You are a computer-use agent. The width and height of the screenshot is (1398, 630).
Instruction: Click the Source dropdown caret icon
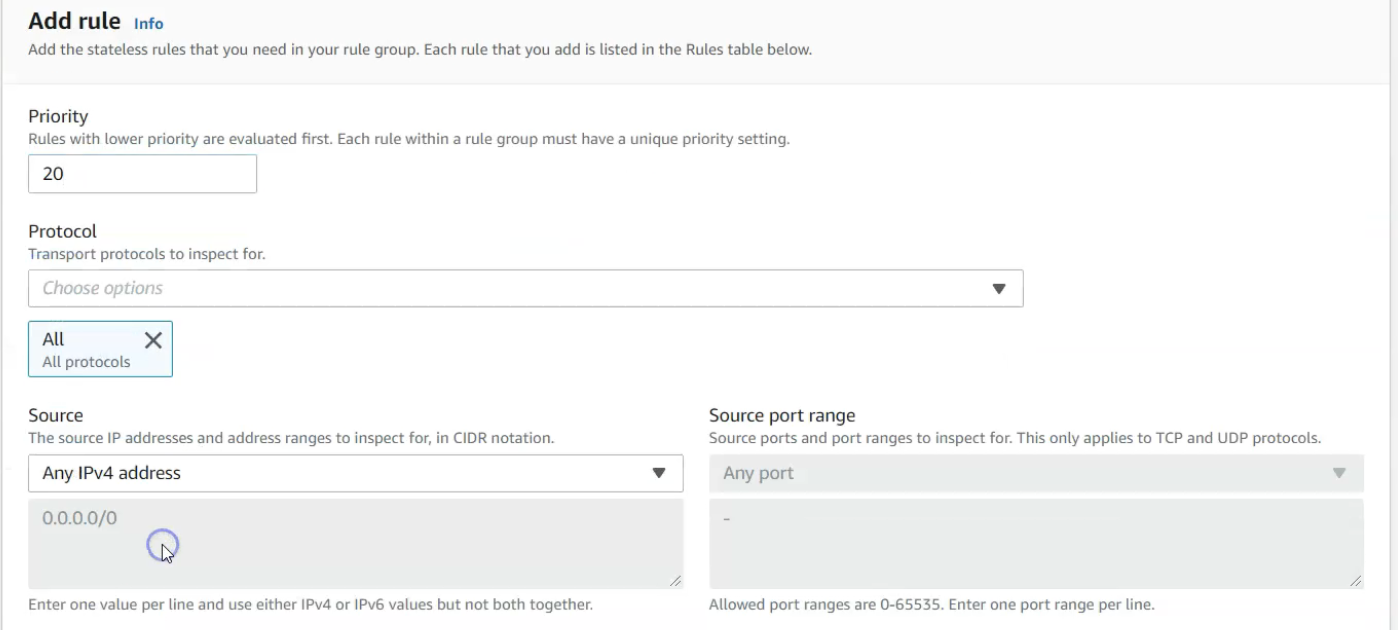click(658, 473)
